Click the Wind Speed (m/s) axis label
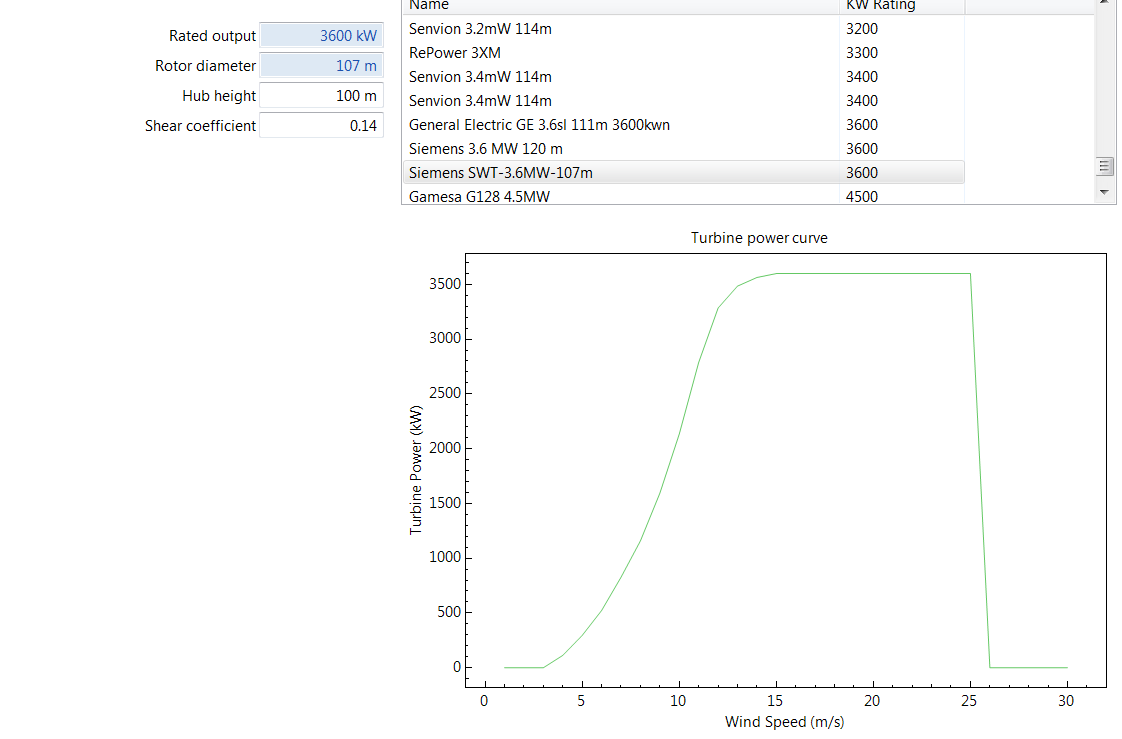This screenshot has height=739, width=1122. point(784,722)
